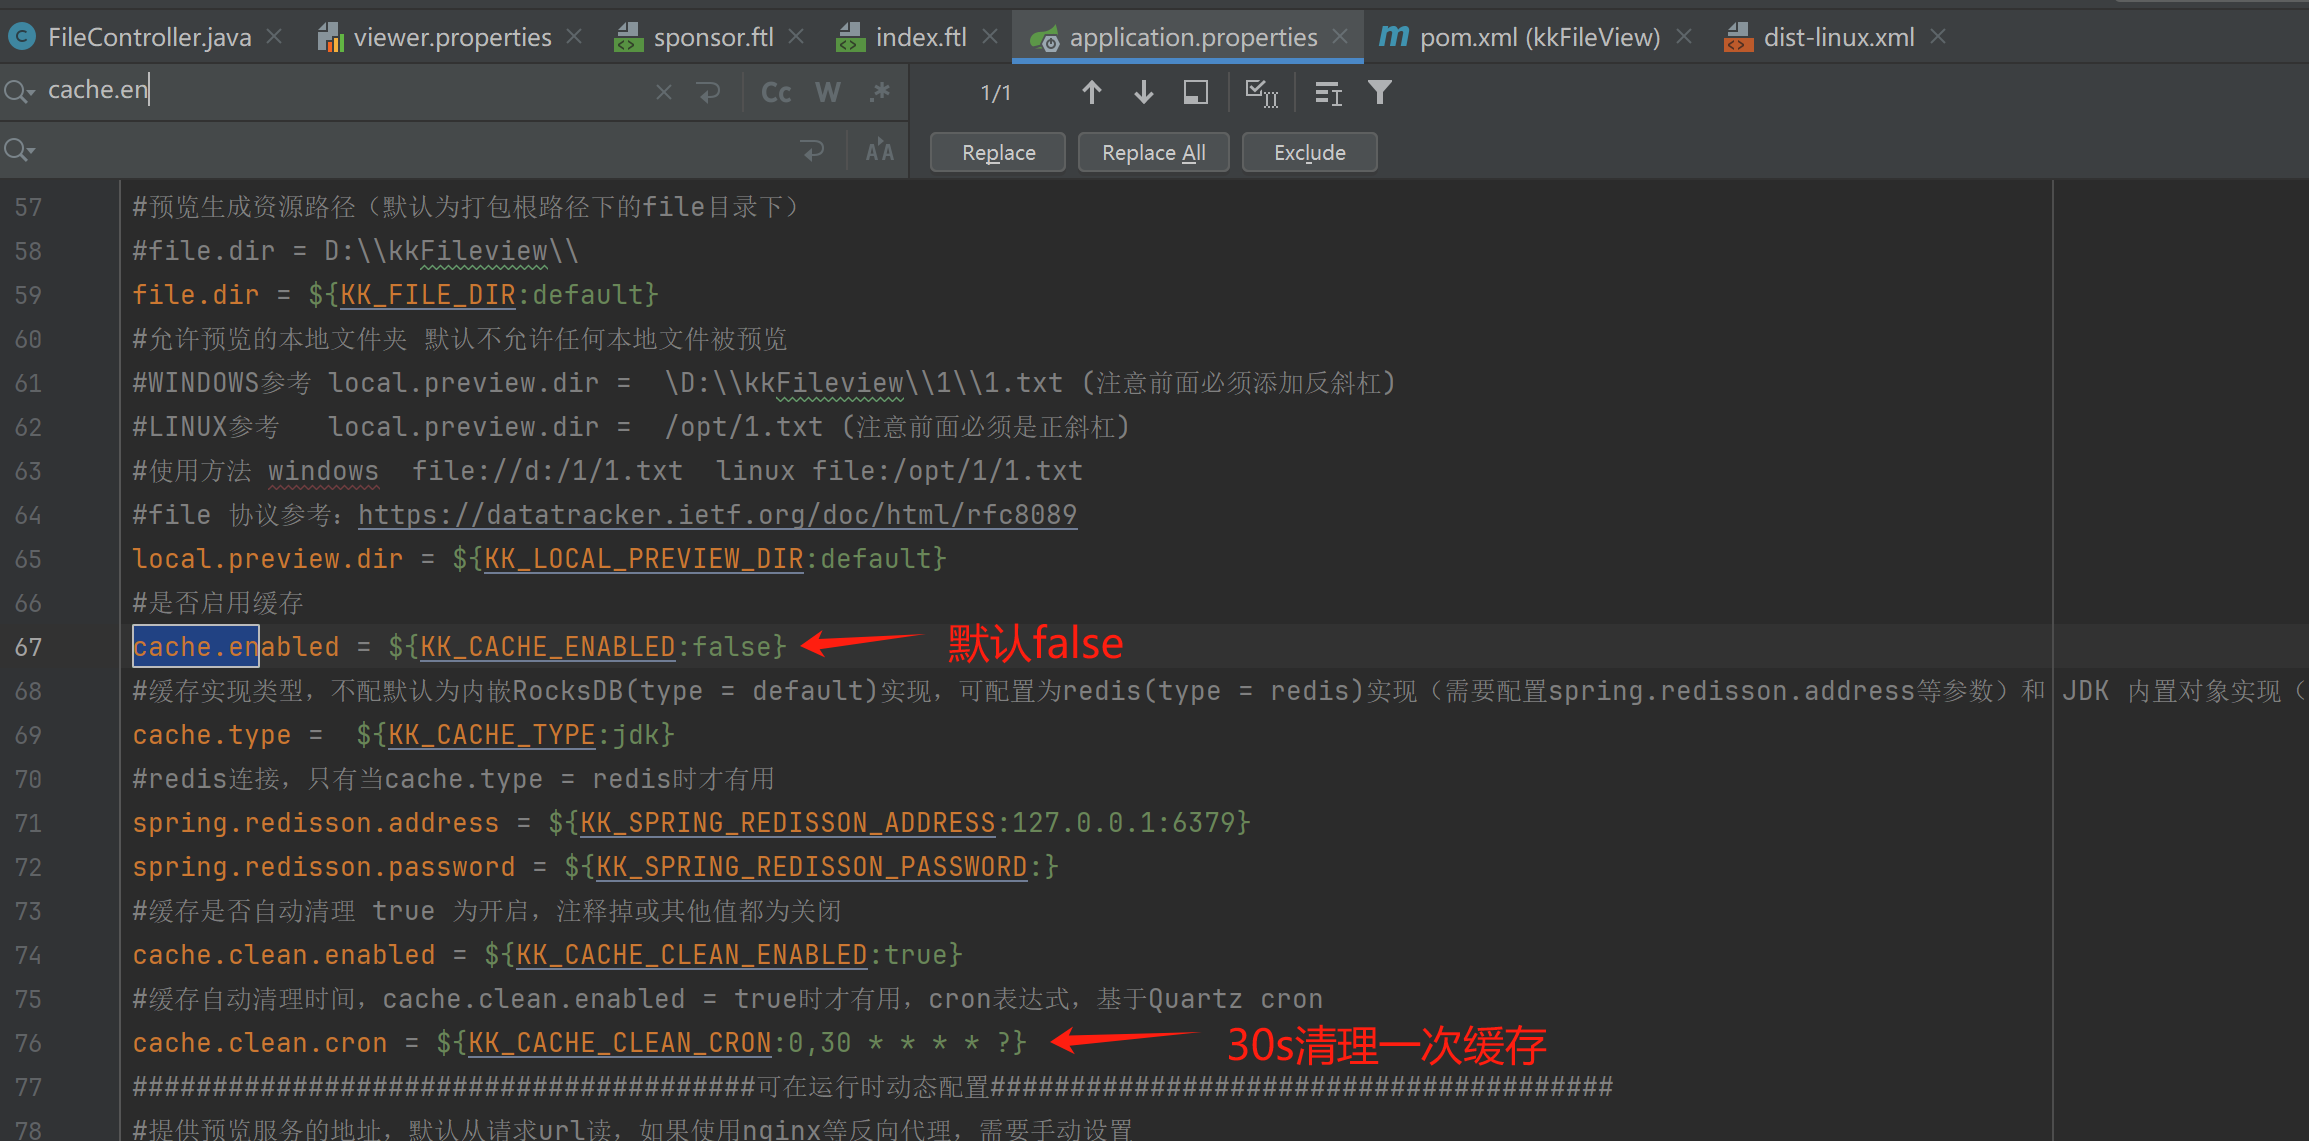Select all occurrences icon

(x=1261, y=93)
